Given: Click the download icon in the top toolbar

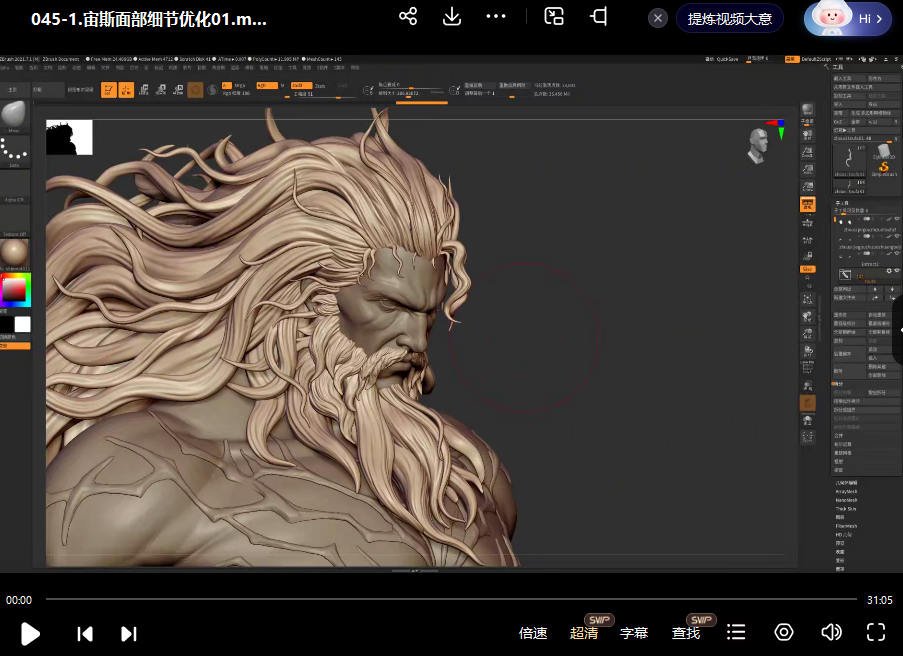Looking at the screenshot, I should coord(452,17).
